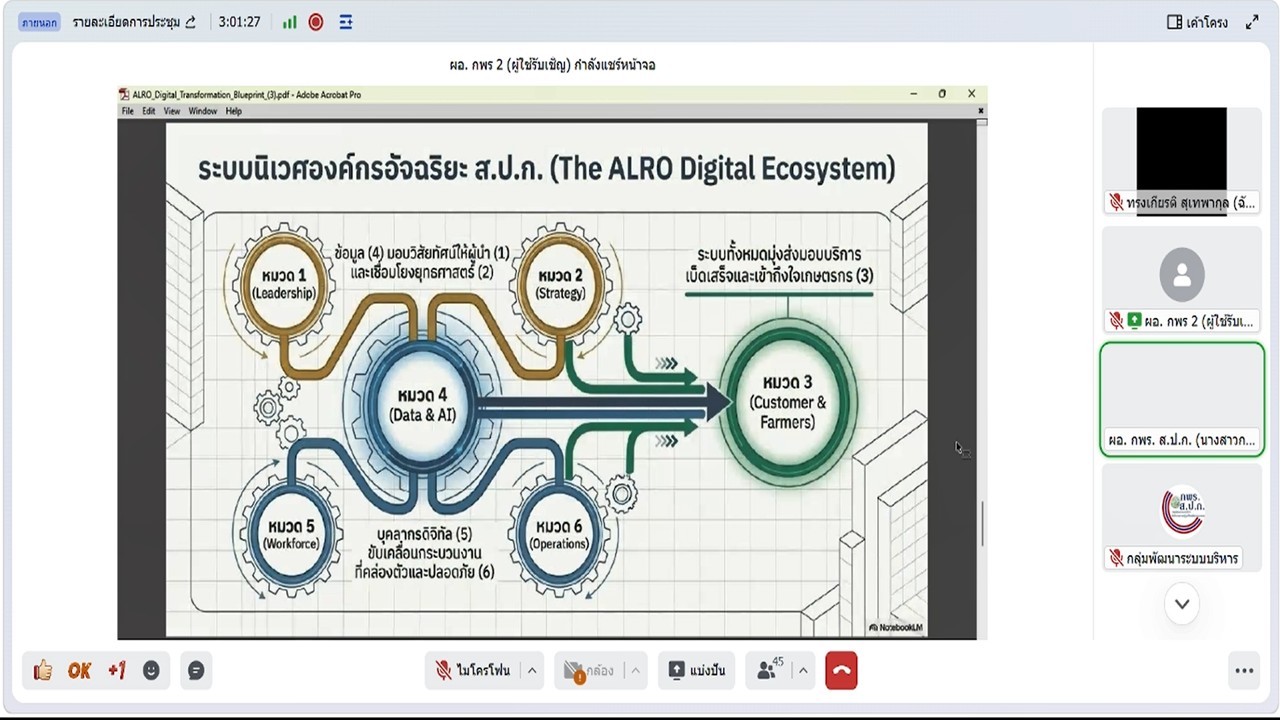Open meeting details (รายละเอียดการประชุม)
Screen dimensions: 1280x720
(126, 22)
